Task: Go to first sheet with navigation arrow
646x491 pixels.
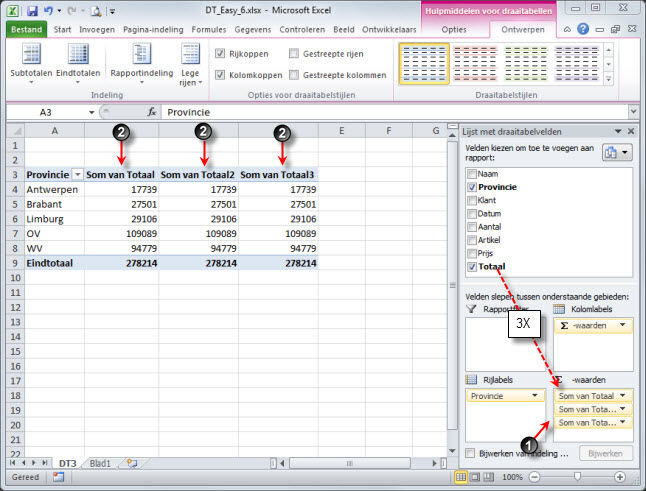Action: click(12, 463)
